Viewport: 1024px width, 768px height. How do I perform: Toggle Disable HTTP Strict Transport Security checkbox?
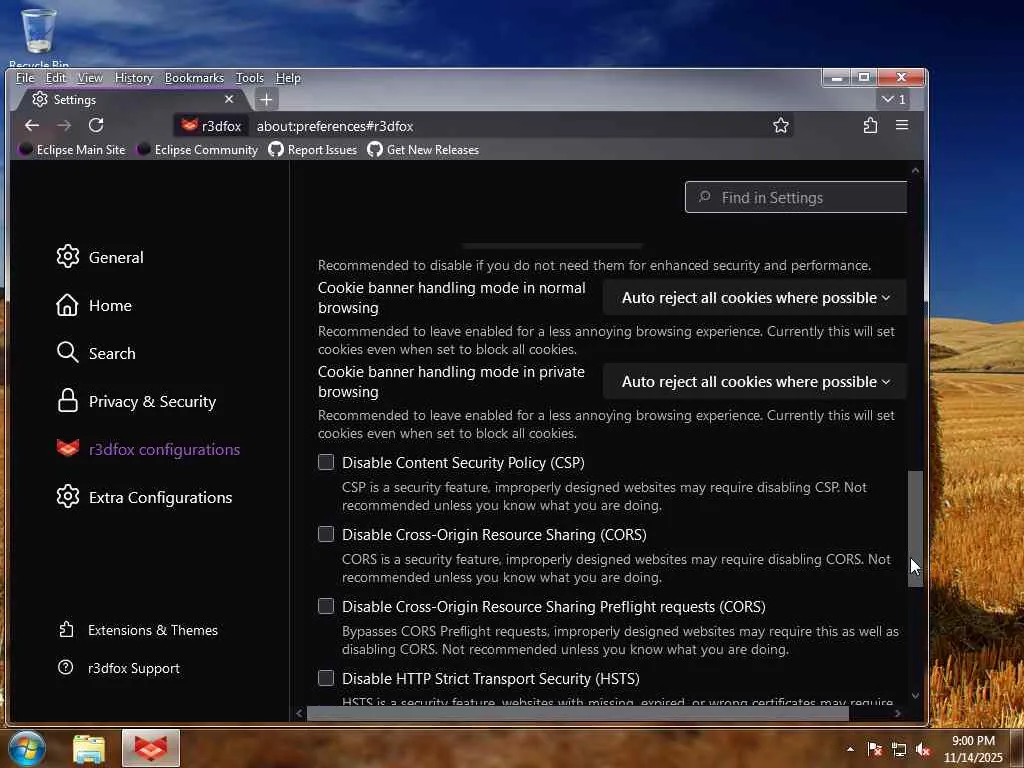(326, 678)
